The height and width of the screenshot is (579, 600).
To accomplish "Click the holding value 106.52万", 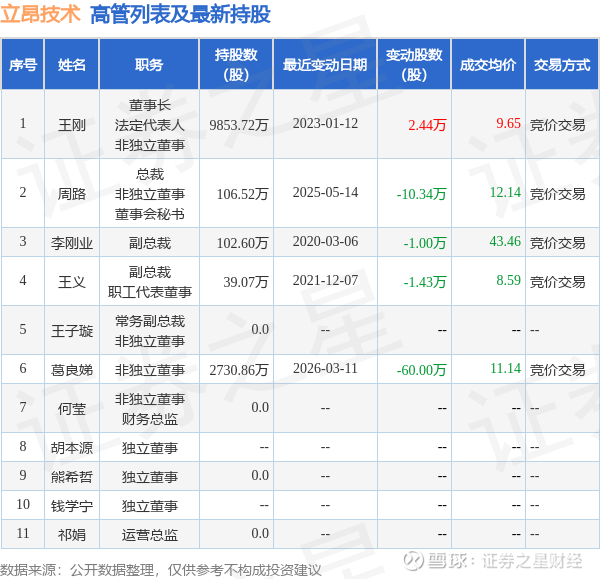I will (243, 194).
